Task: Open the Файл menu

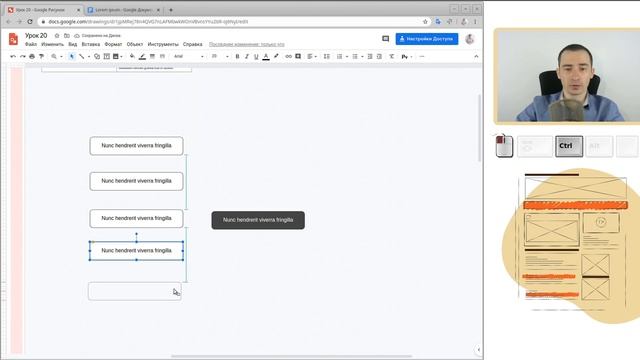Action: pyautogui.click(x=31, y=44)
